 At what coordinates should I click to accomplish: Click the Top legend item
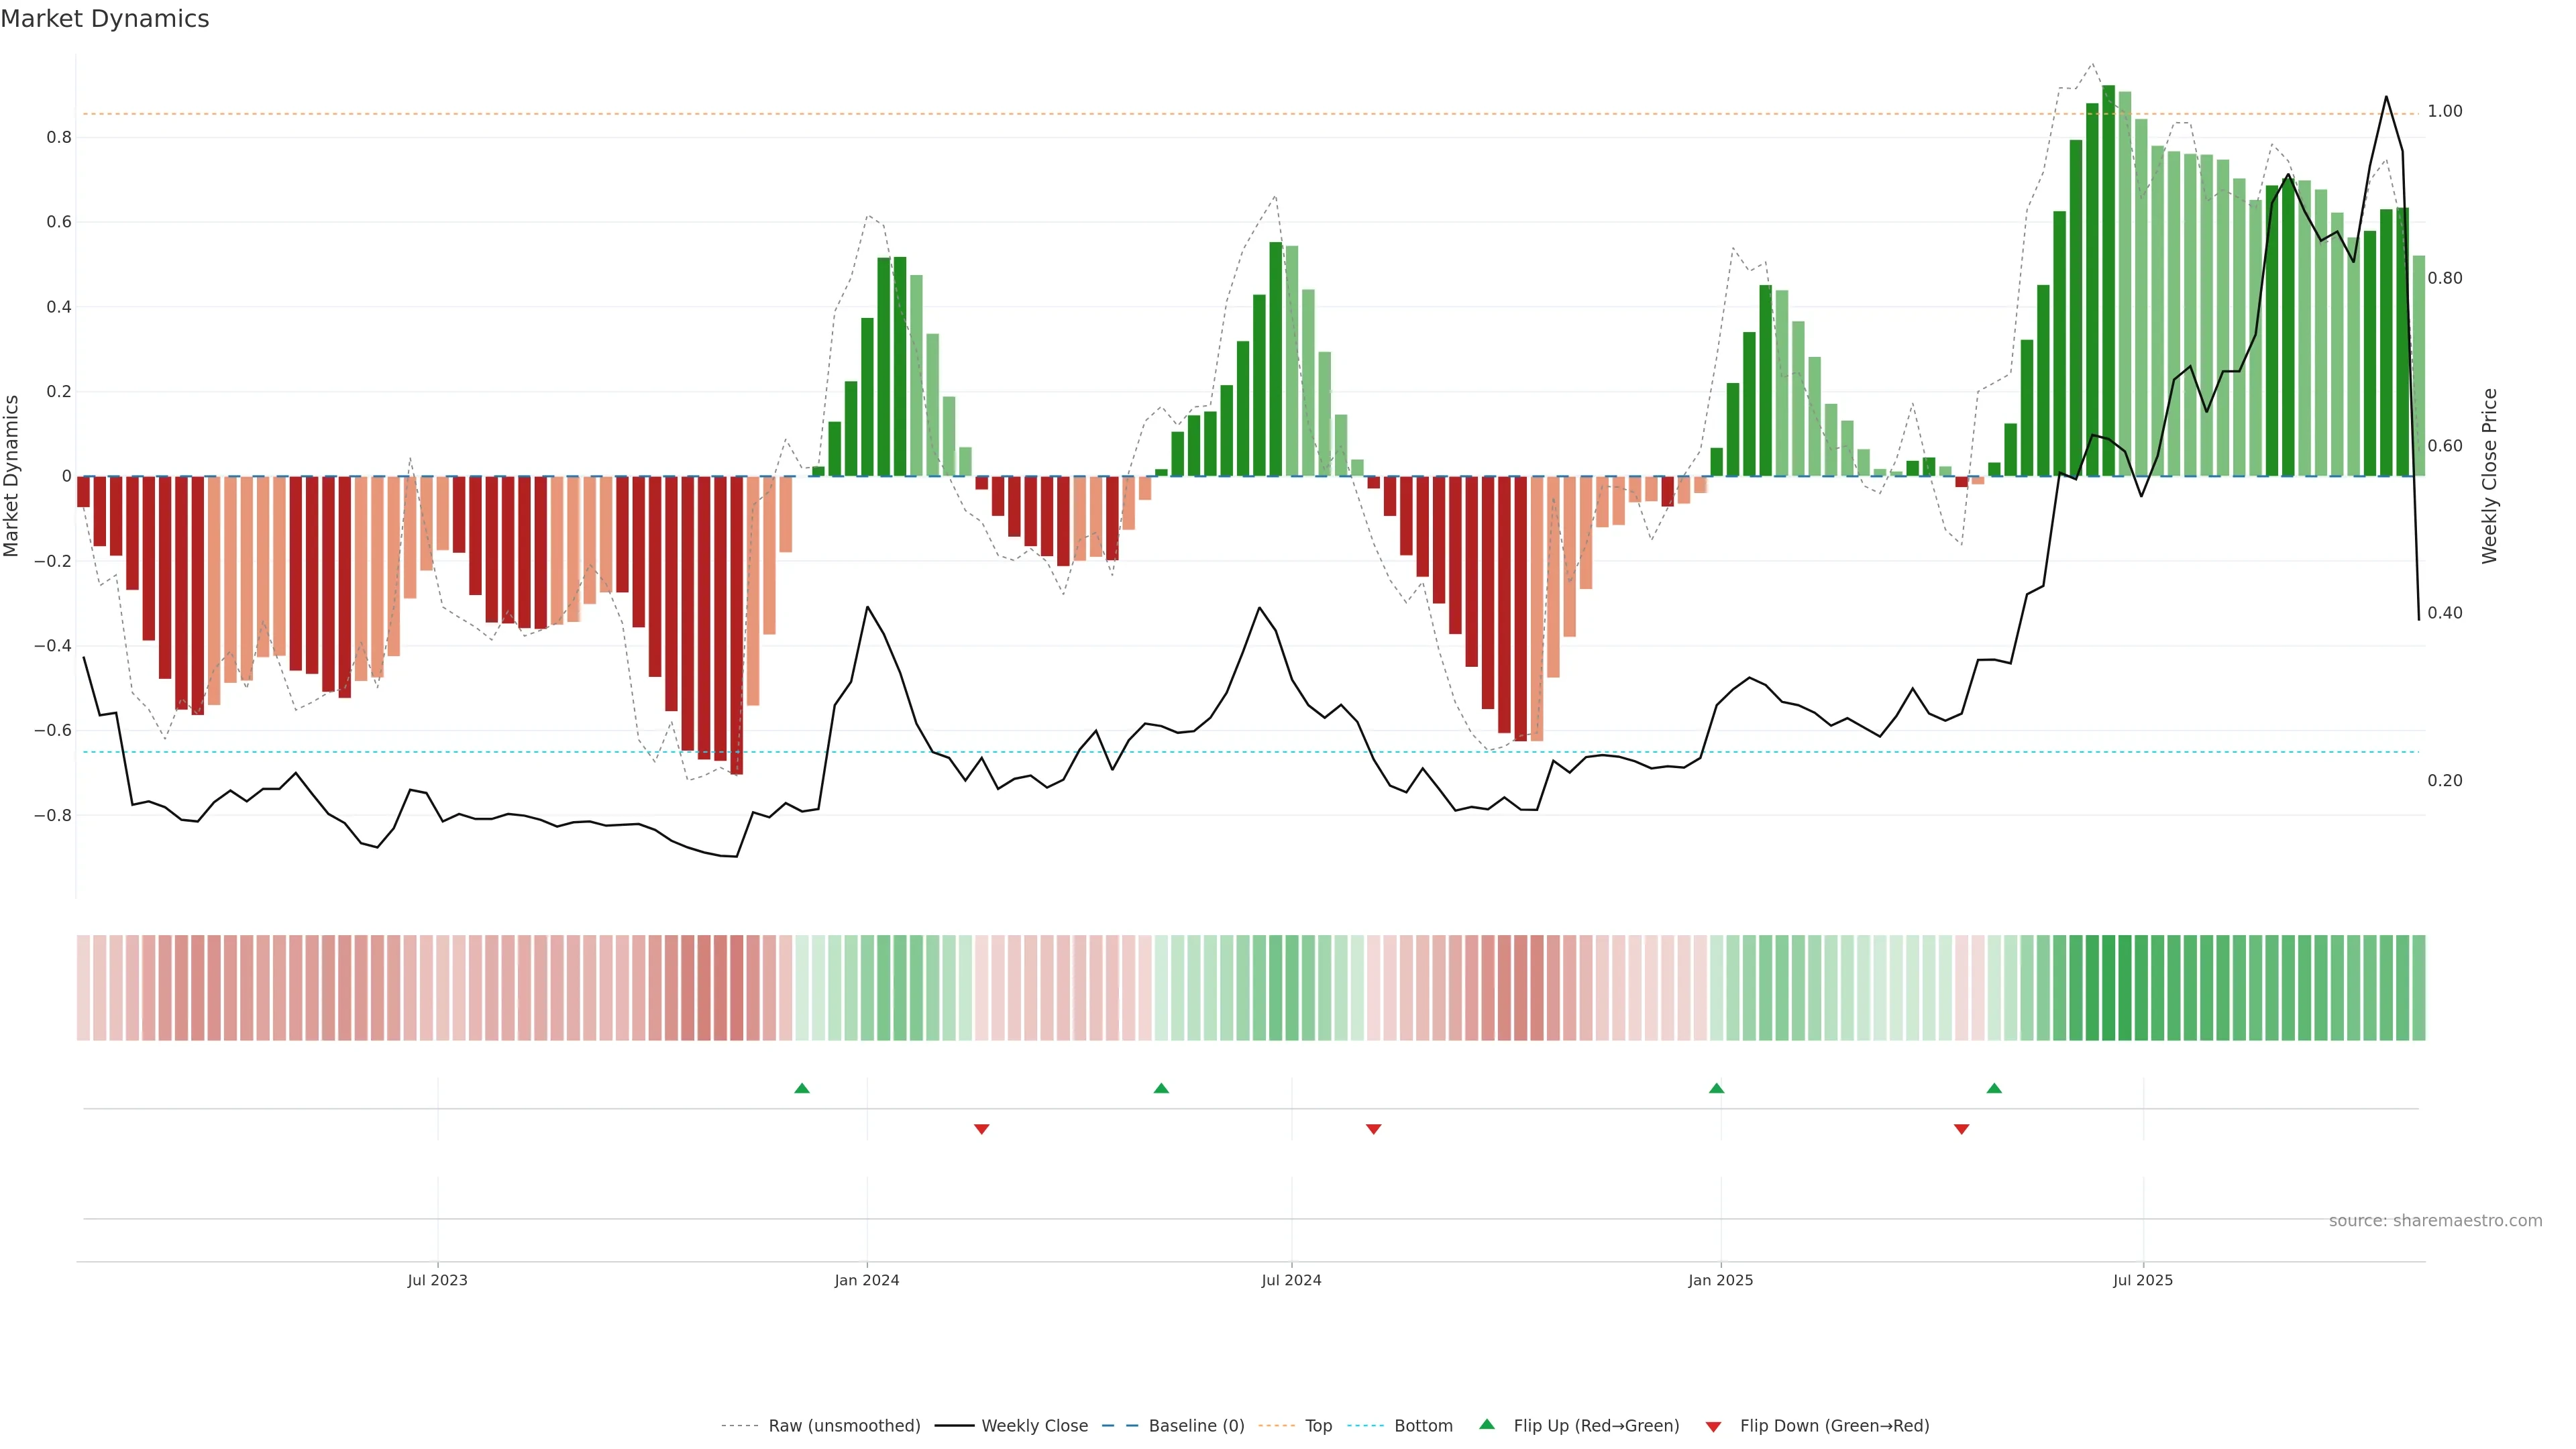pos(1318,1426)
